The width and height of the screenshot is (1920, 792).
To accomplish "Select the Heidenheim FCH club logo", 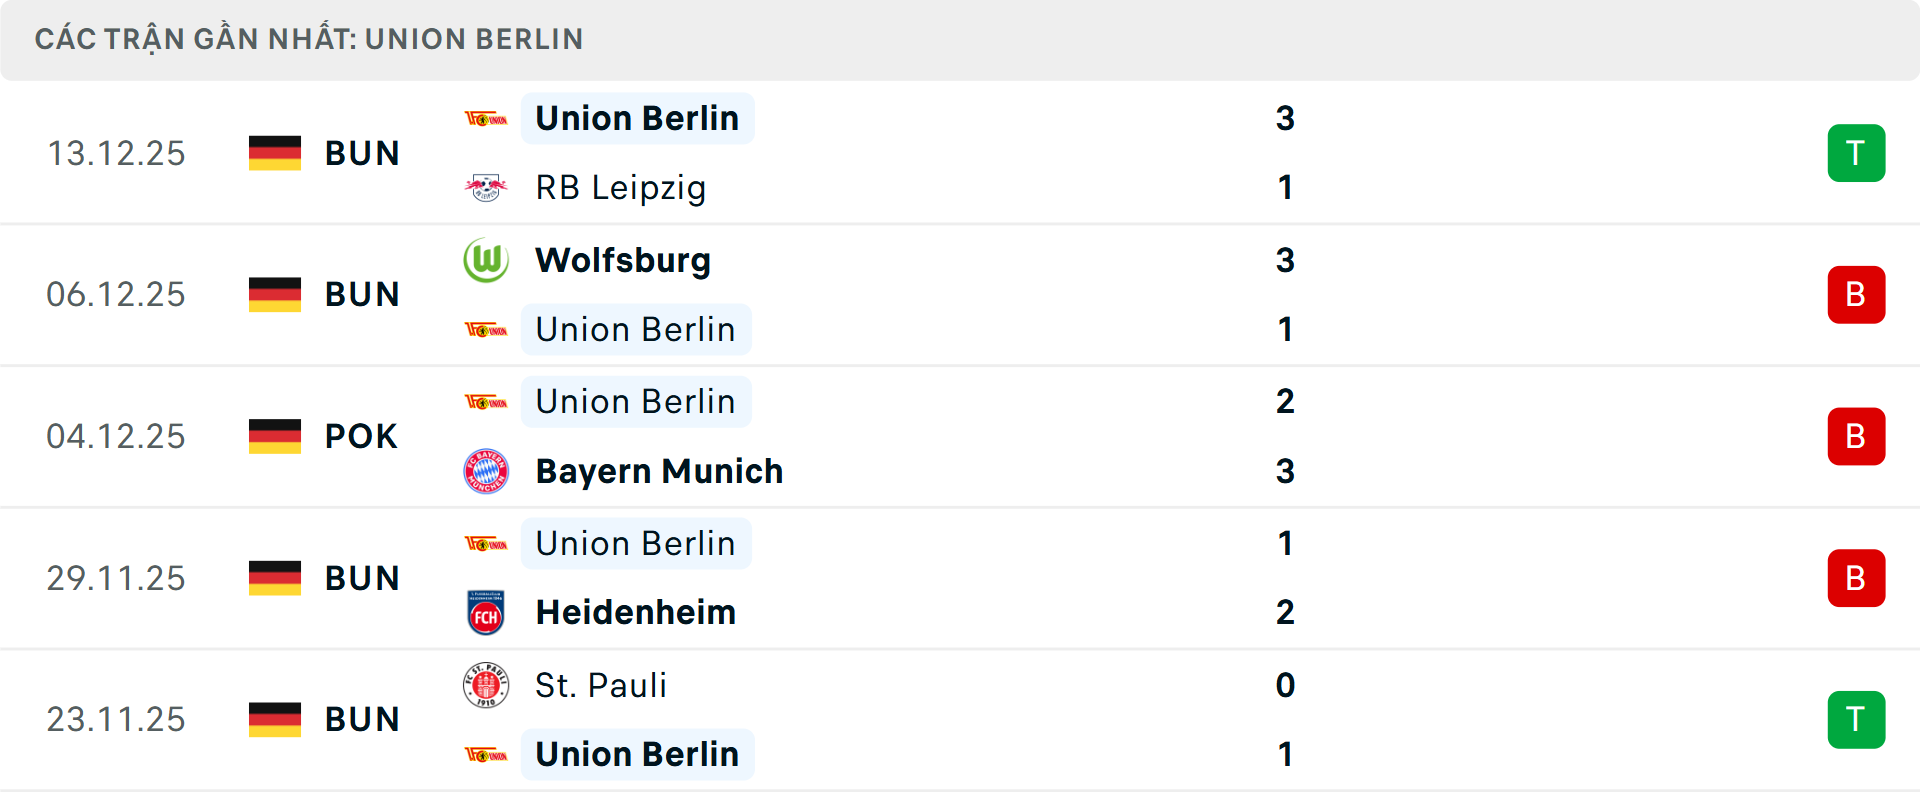I will coord(487,612).
